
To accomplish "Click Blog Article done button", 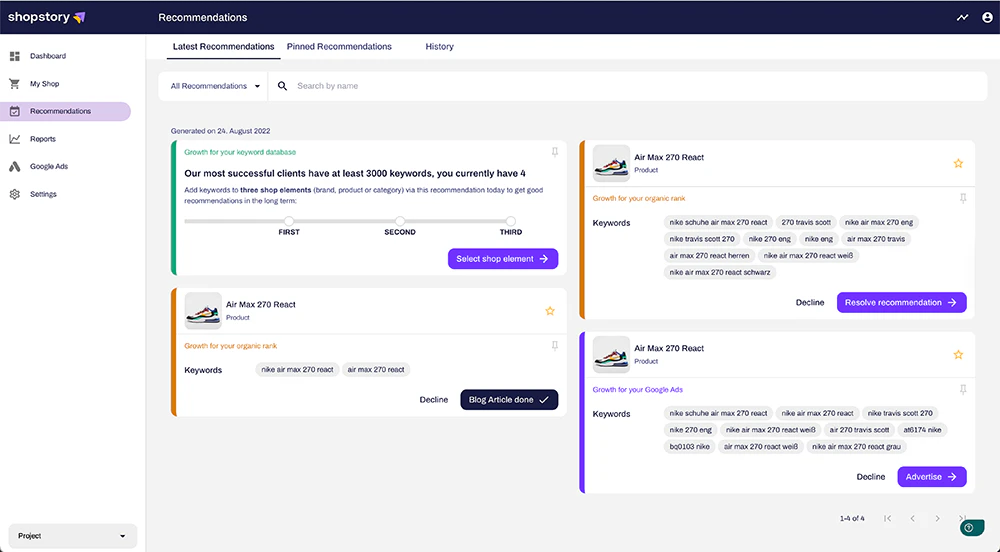I will click(509, 400).
